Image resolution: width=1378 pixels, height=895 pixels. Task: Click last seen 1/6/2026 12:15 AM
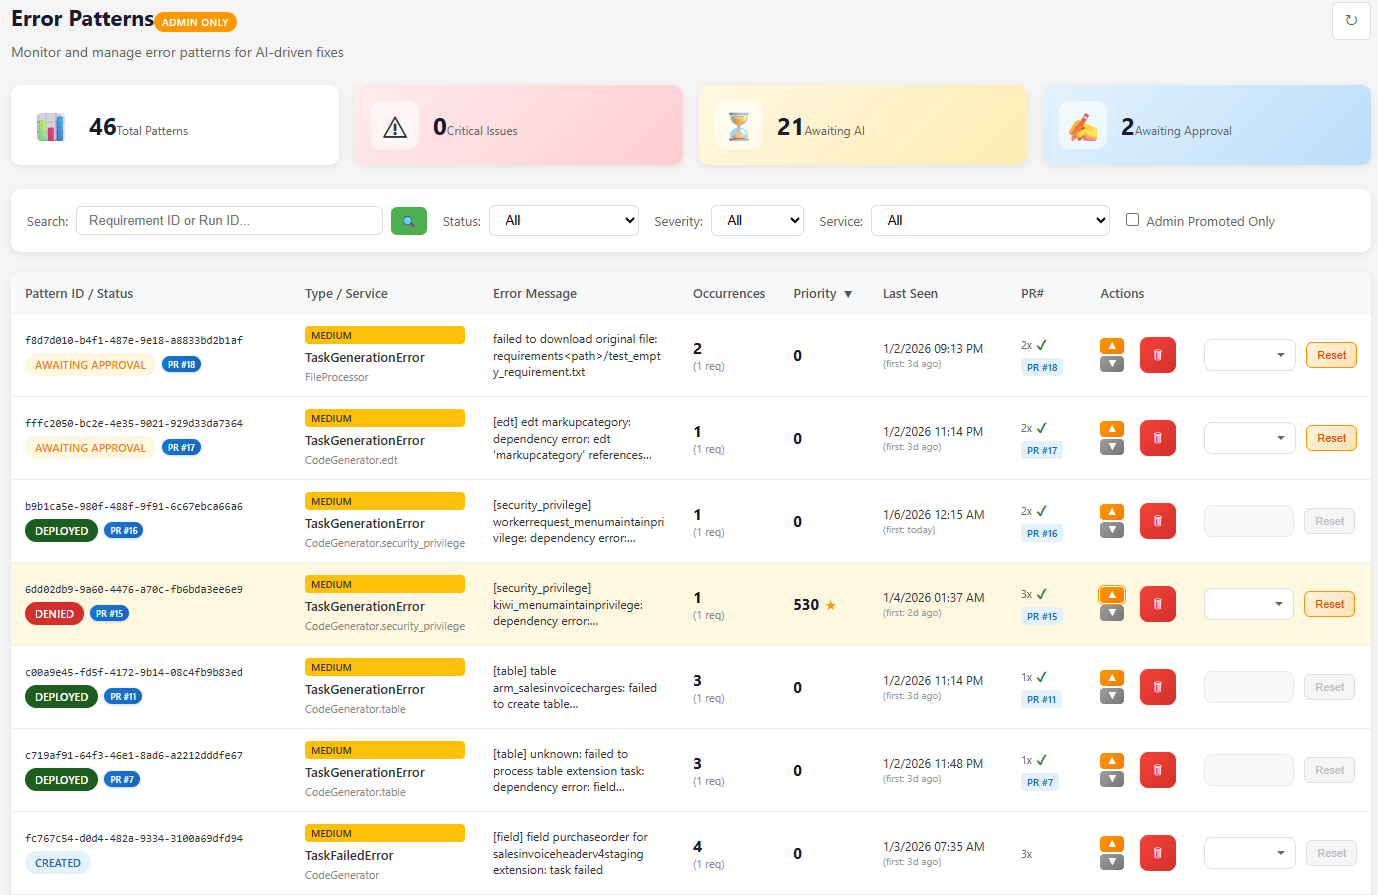click(933, 515)
